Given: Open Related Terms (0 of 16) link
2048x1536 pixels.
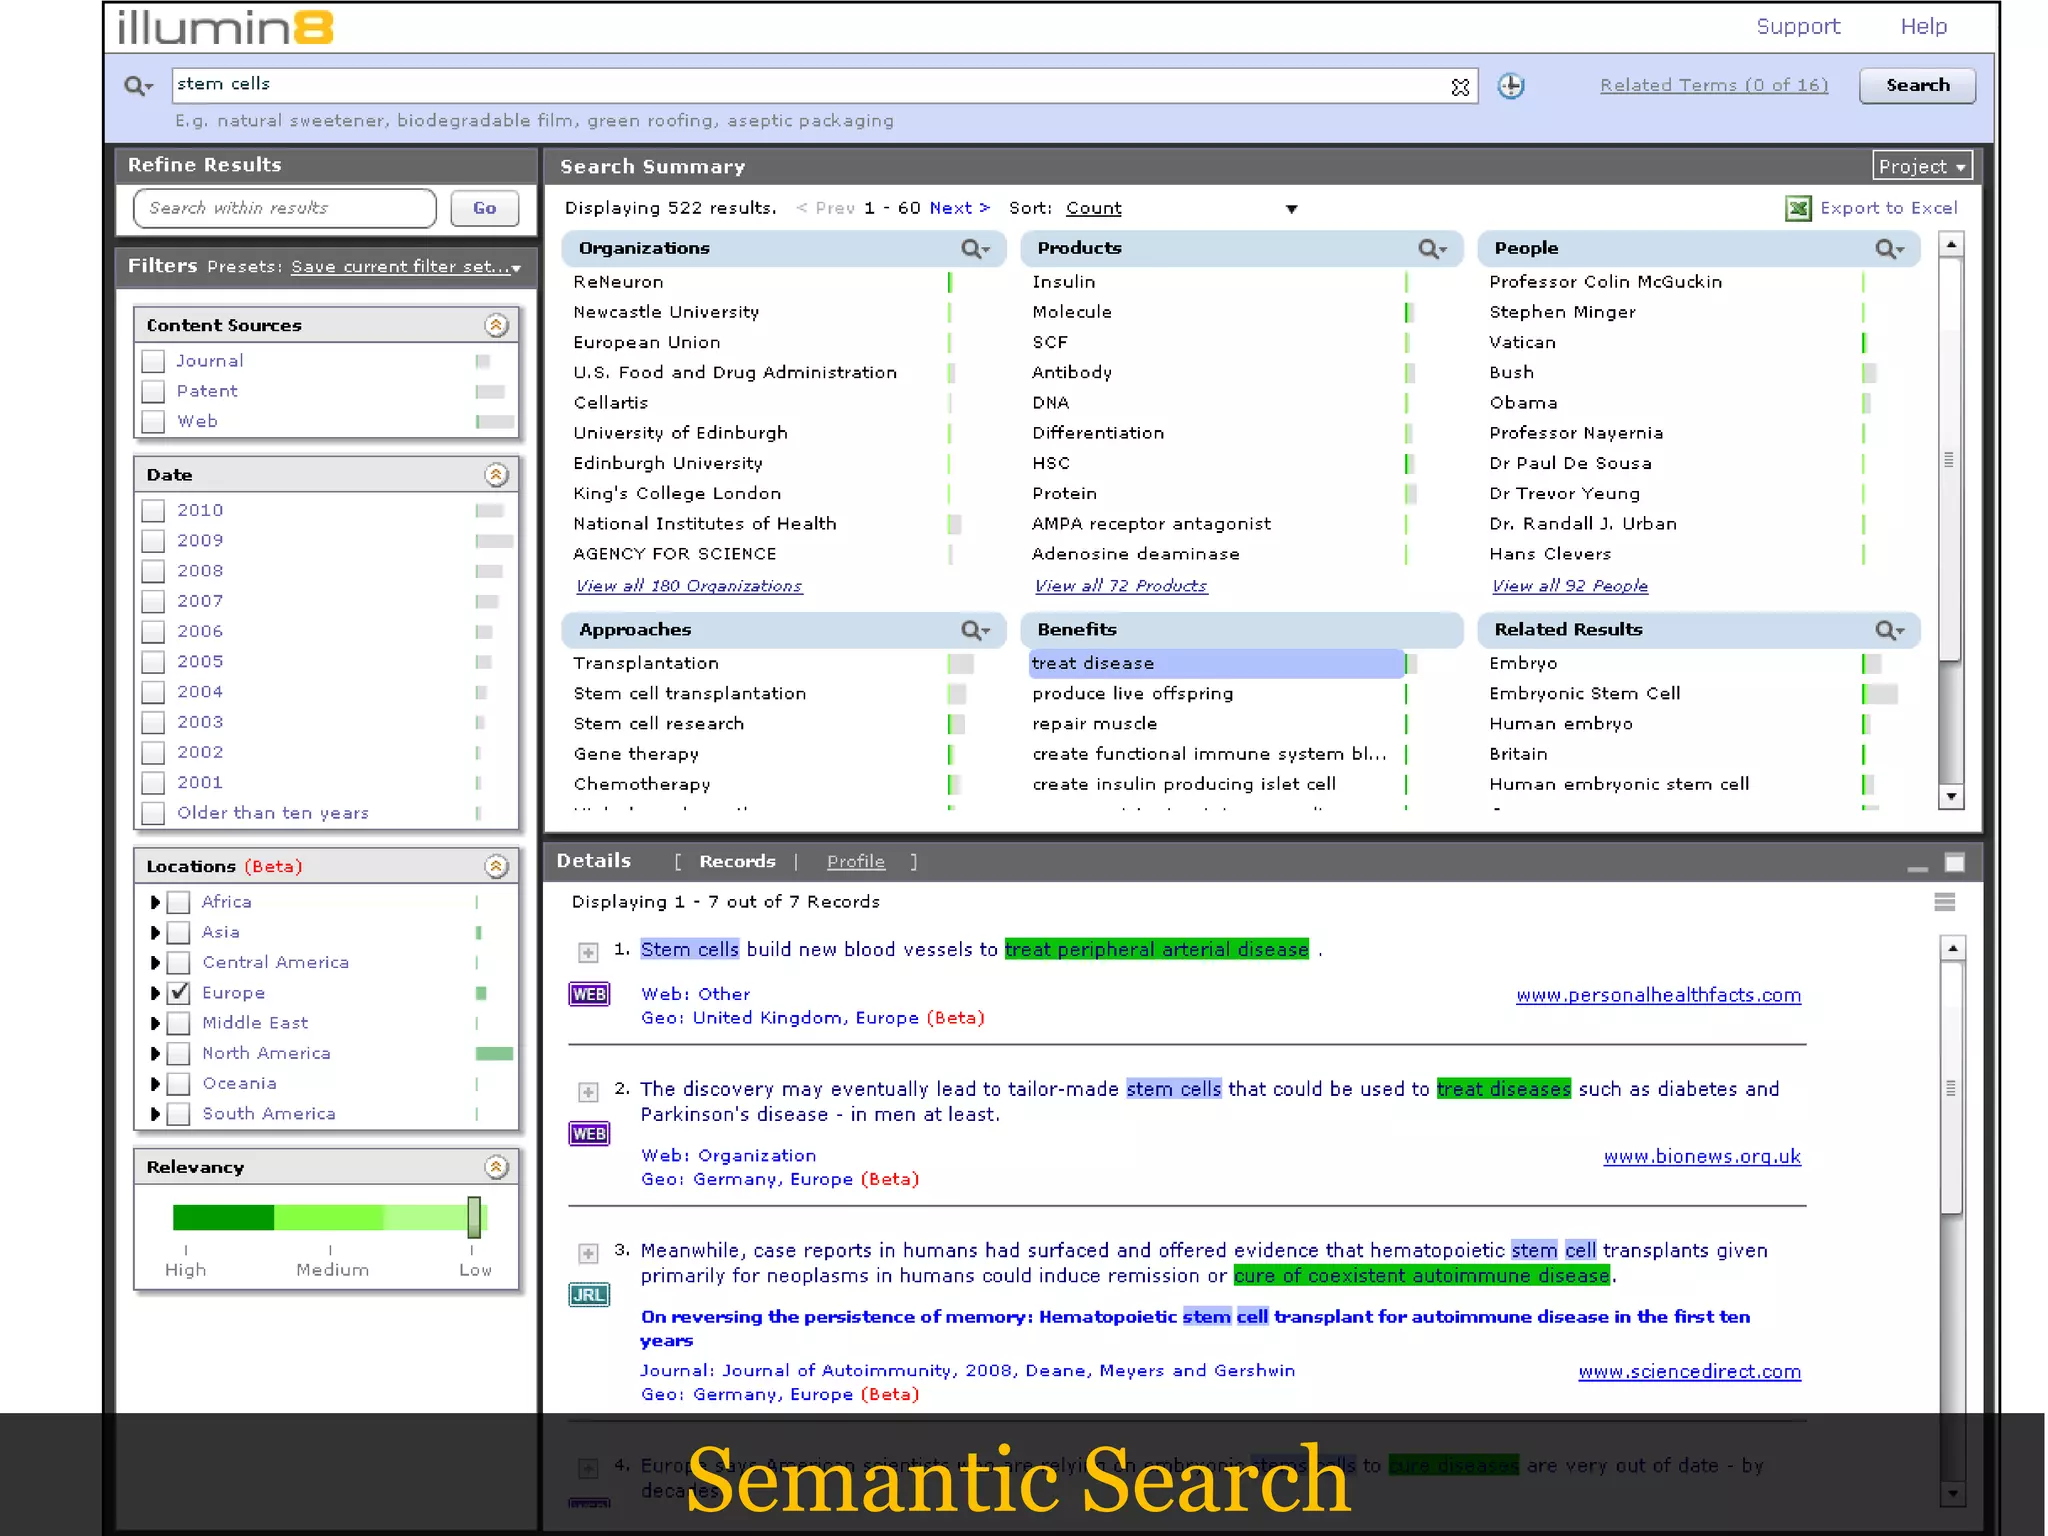Looking at the screenshot, I should pyautogui.click(x=1713, y=86).
